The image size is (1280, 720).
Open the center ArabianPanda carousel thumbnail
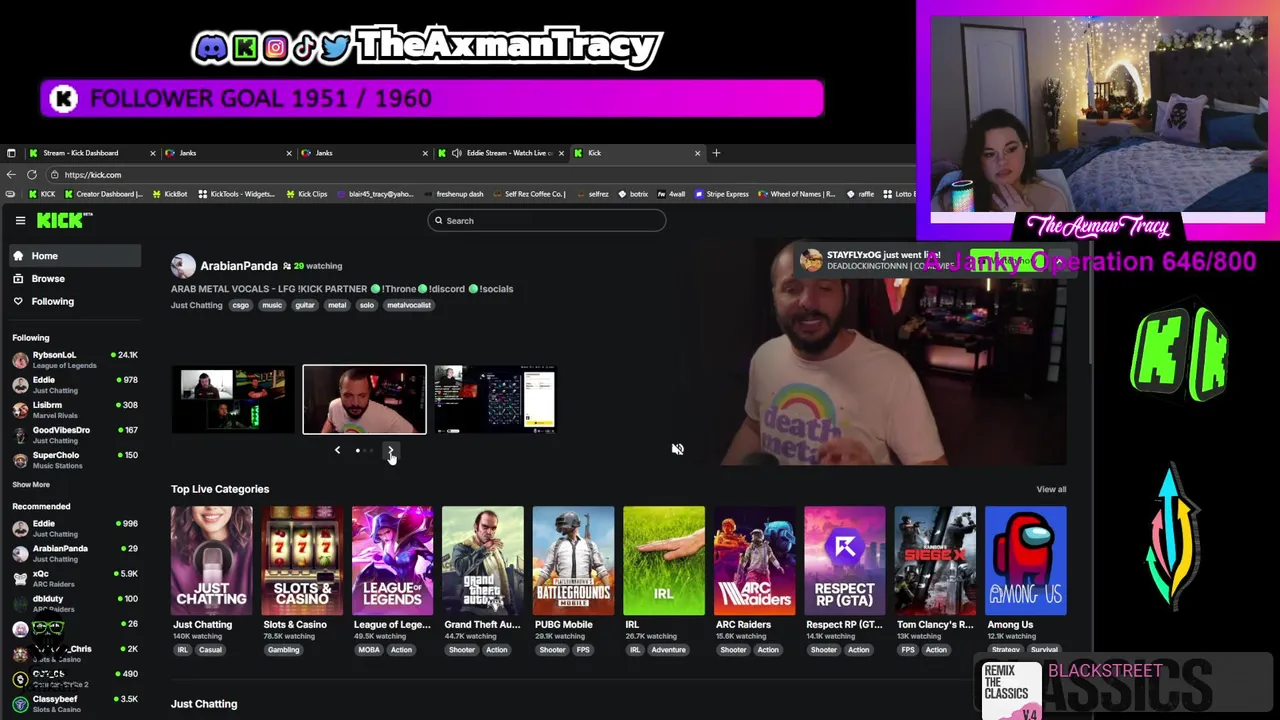pyautogui.click(x=364, y=400)
